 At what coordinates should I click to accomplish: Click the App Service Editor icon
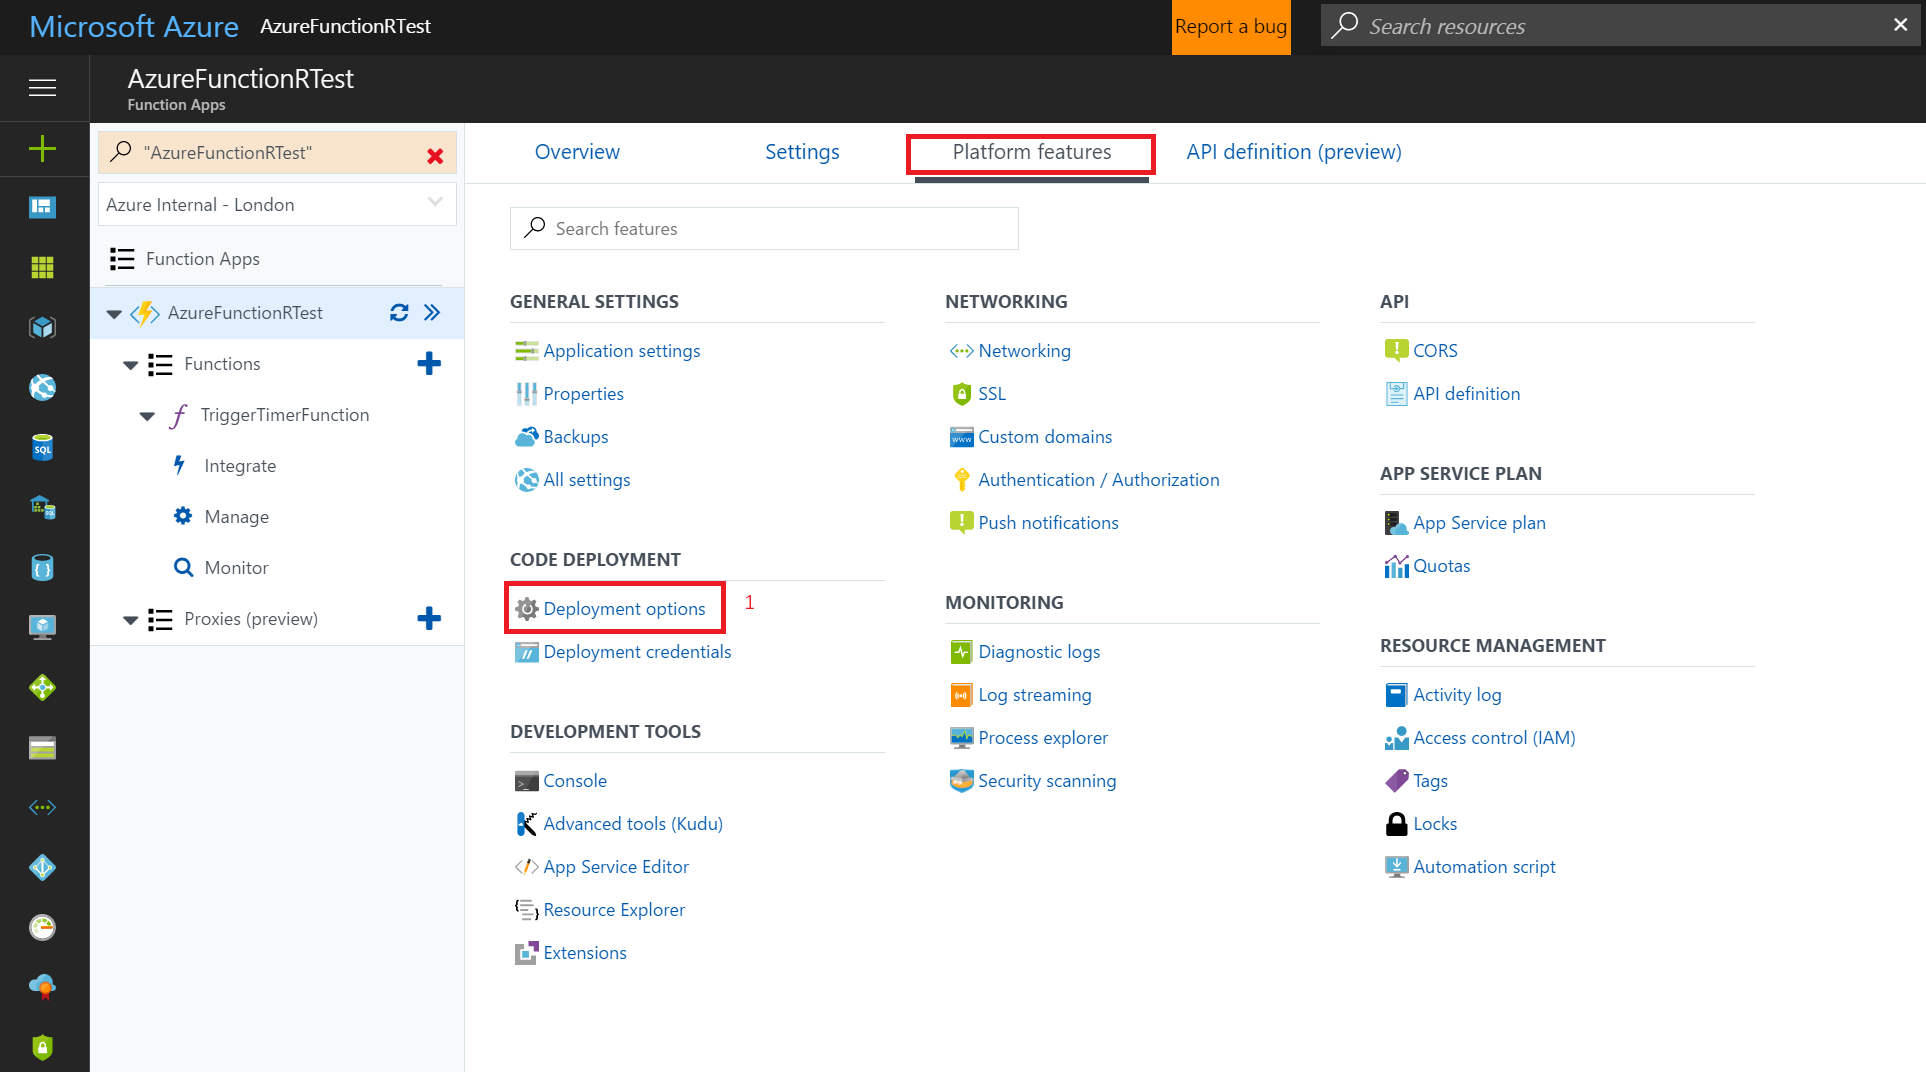tap(526, 867)
